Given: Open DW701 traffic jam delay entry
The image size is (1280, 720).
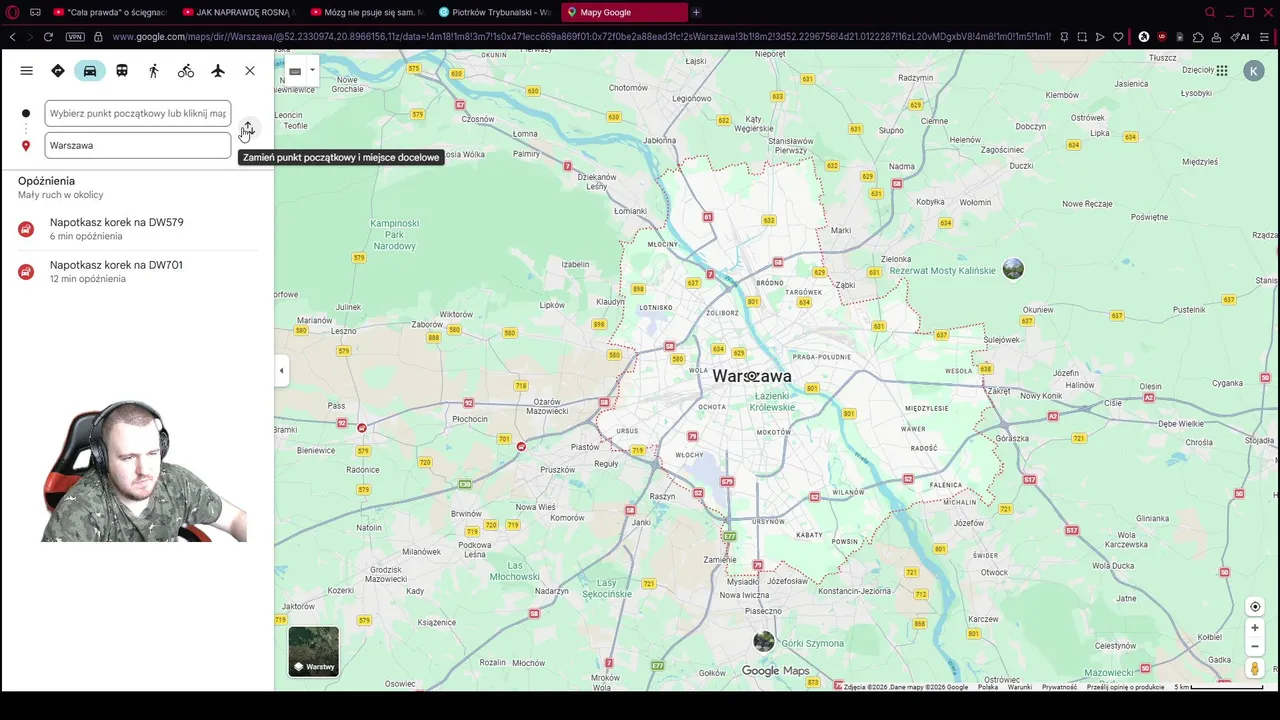Looking at the screenshot, I should 137,271.
